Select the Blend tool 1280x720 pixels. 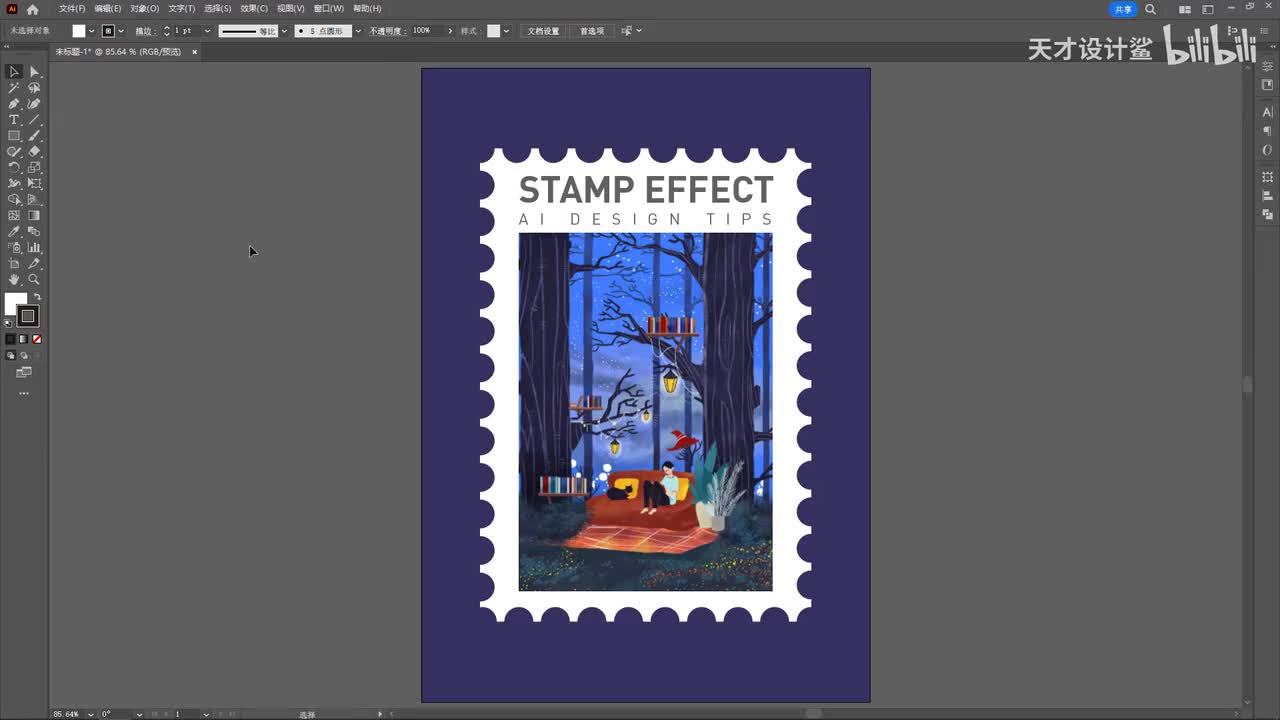[34, 232]
